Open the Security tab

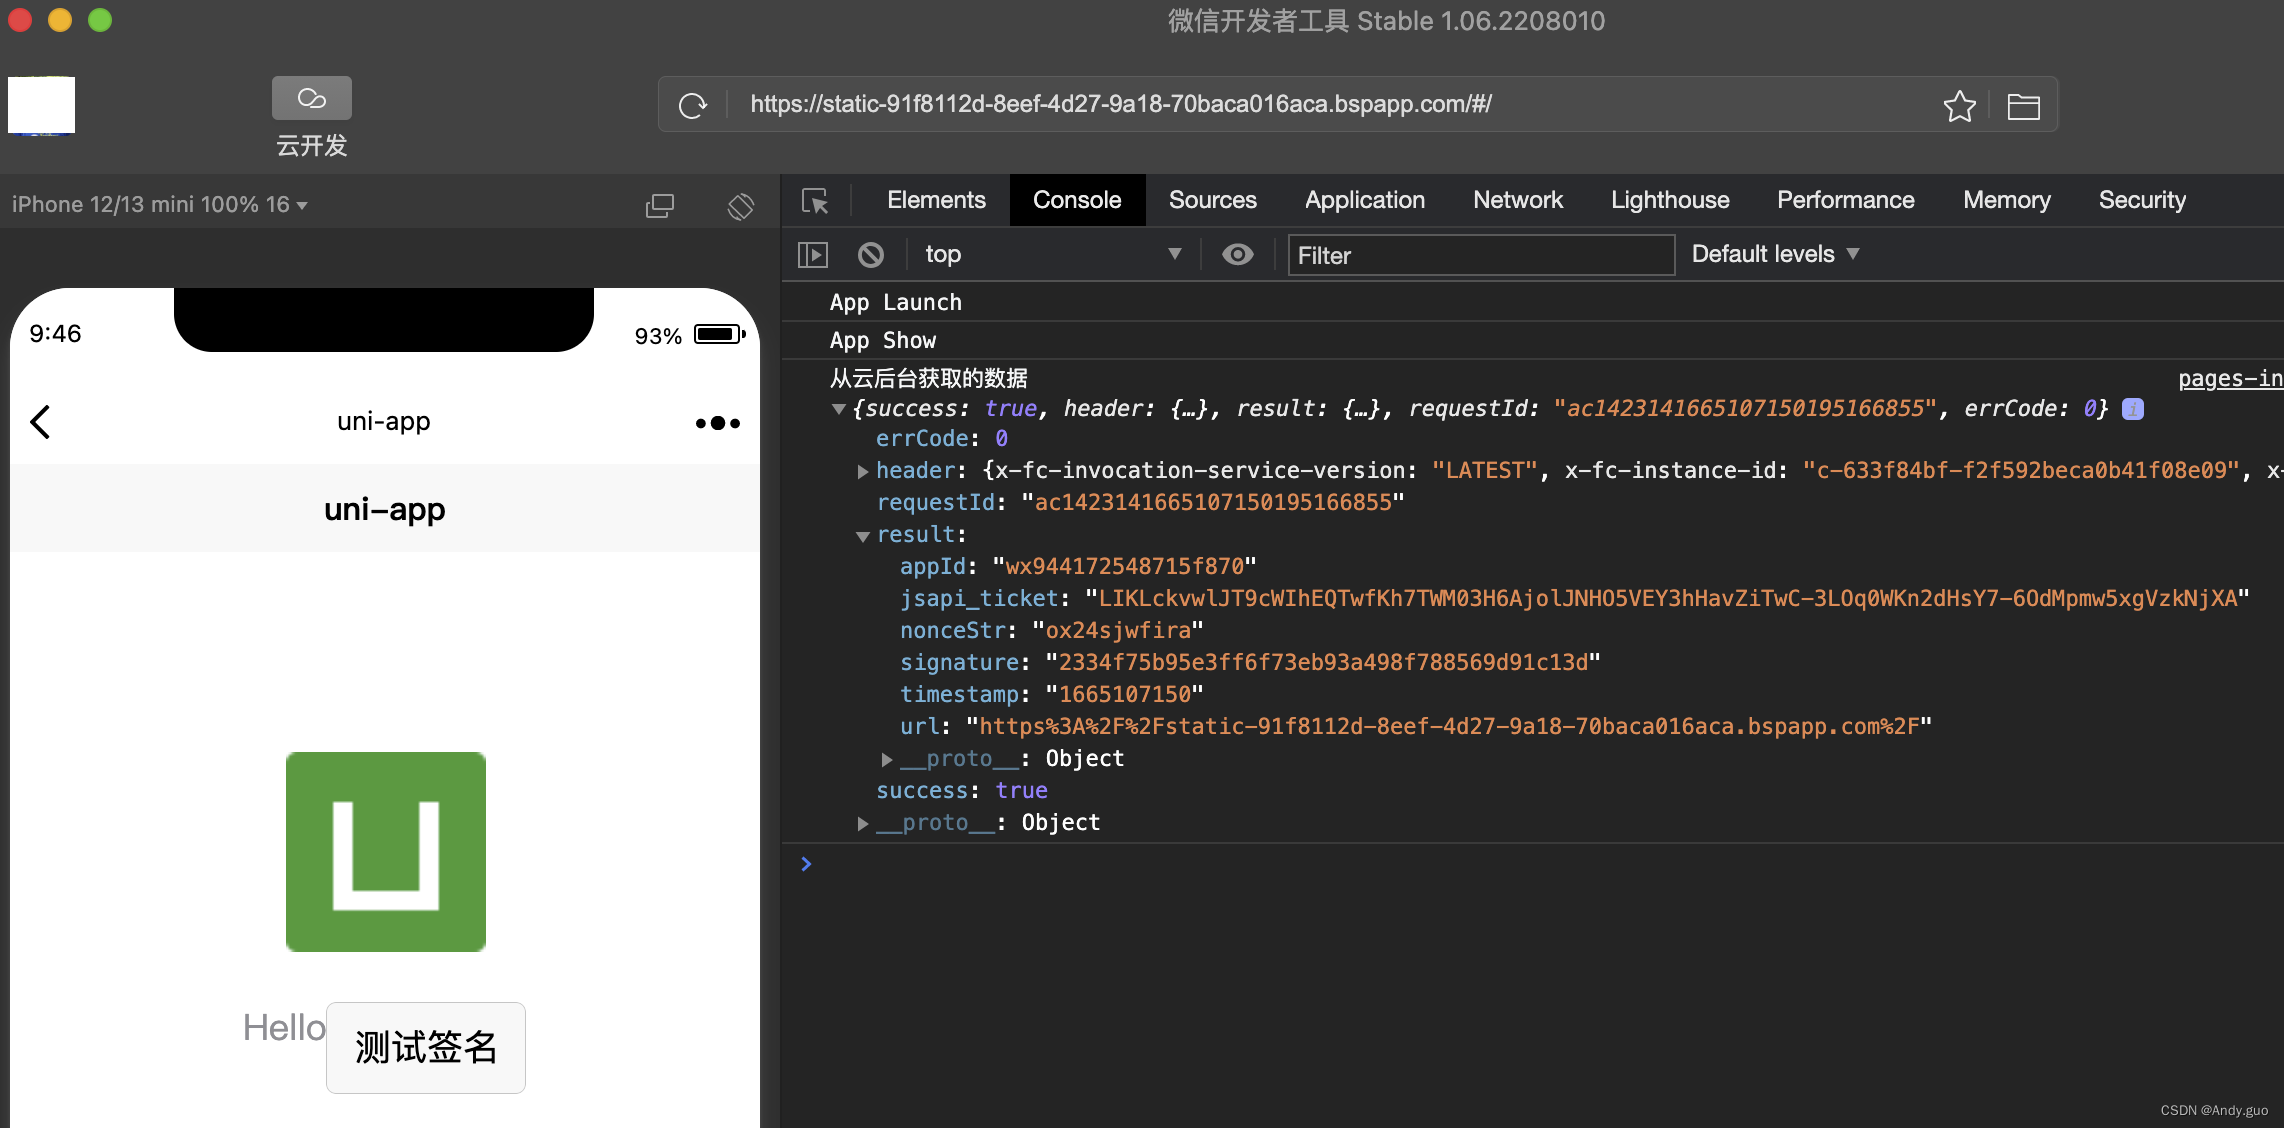[x=2142, y=200]
